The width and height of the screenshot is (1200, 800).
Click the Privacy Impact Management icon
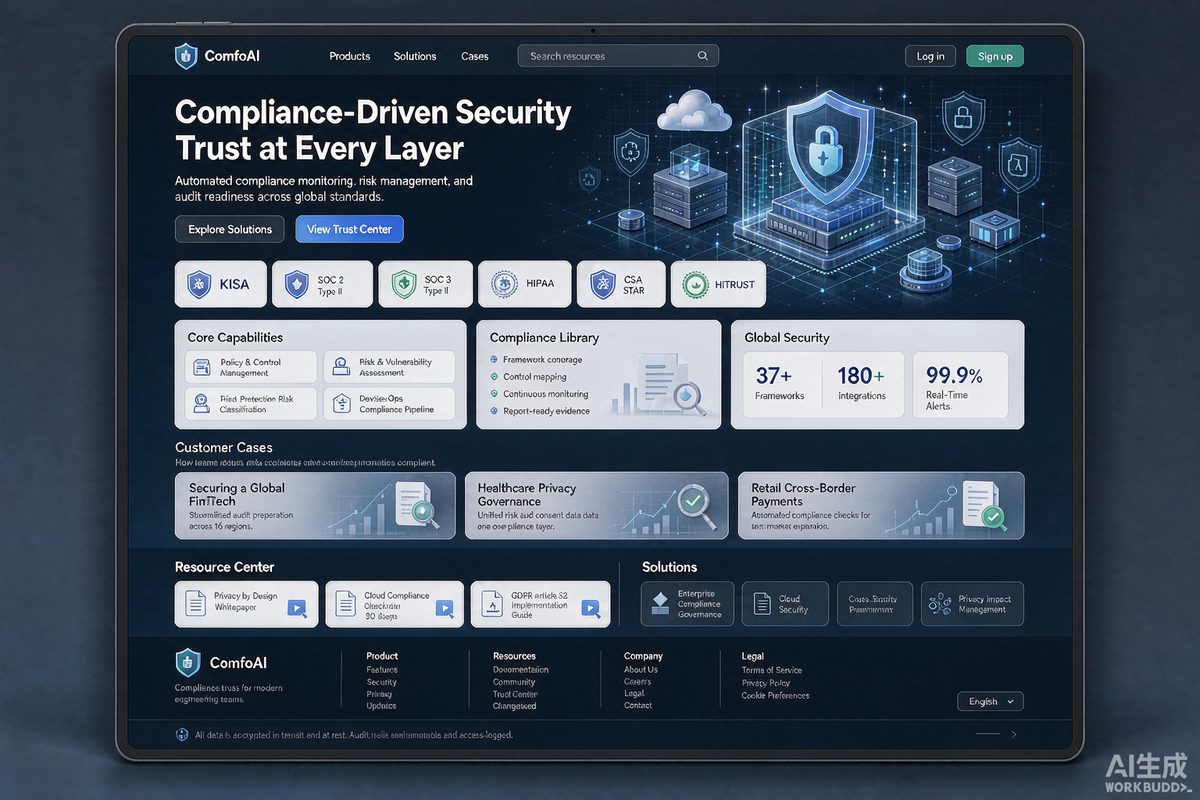(940, 603)
